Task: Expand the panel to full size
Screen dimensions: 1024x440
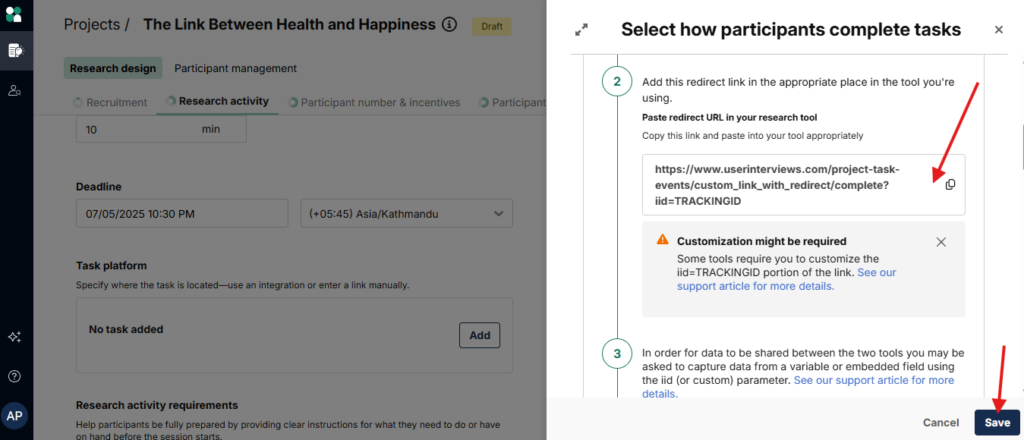Action: (x=581, y=30)
